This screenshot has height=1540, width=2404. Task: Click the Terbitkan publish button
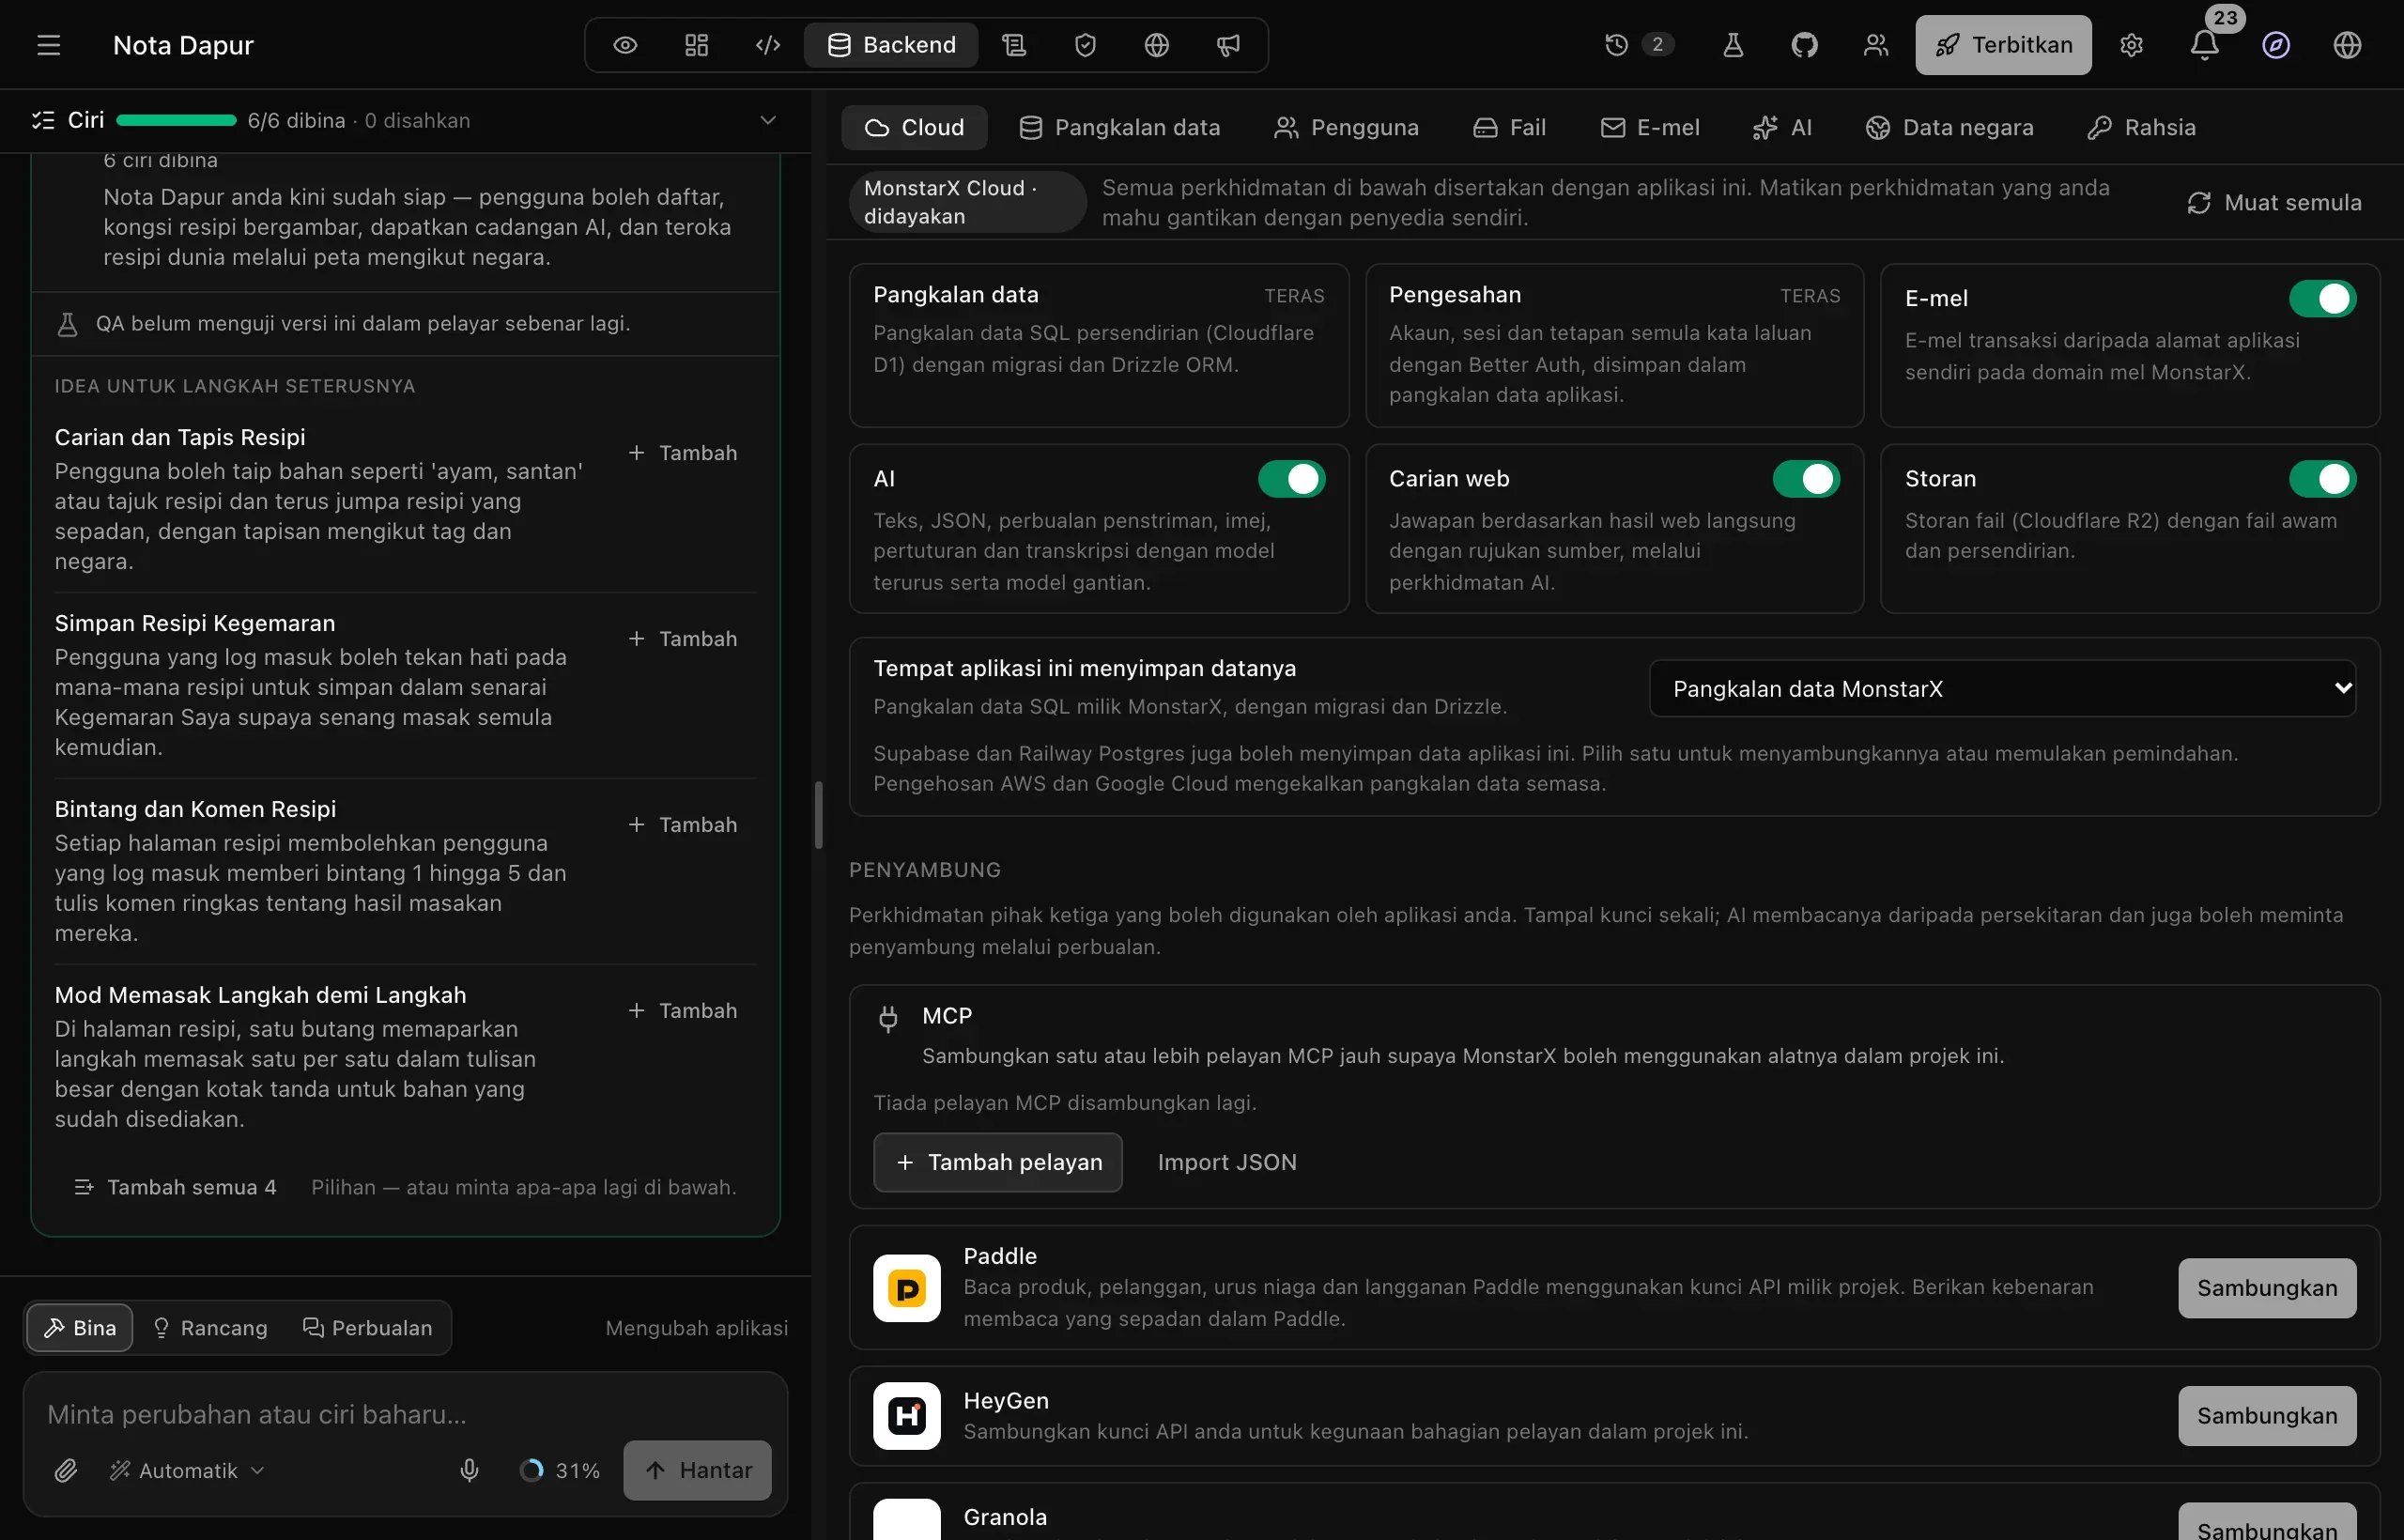[2003, 45]
